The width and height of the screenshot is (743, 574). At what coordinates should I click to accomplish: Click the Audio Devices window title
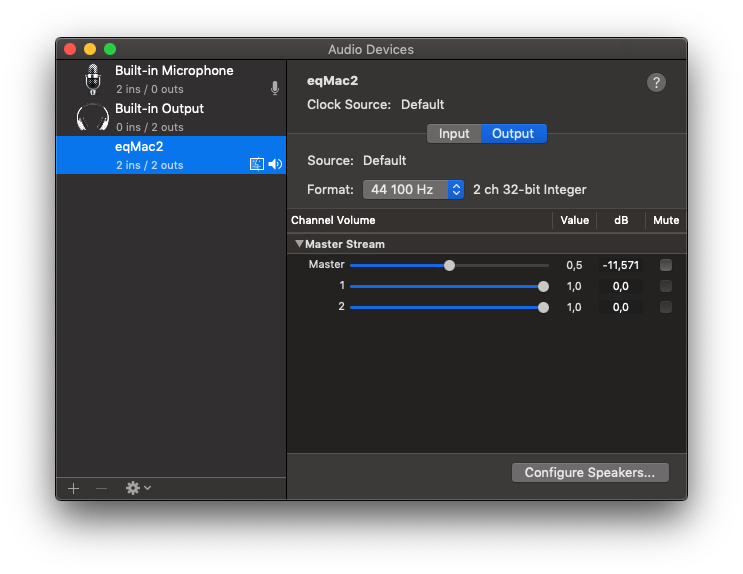[x=371, y=49]
